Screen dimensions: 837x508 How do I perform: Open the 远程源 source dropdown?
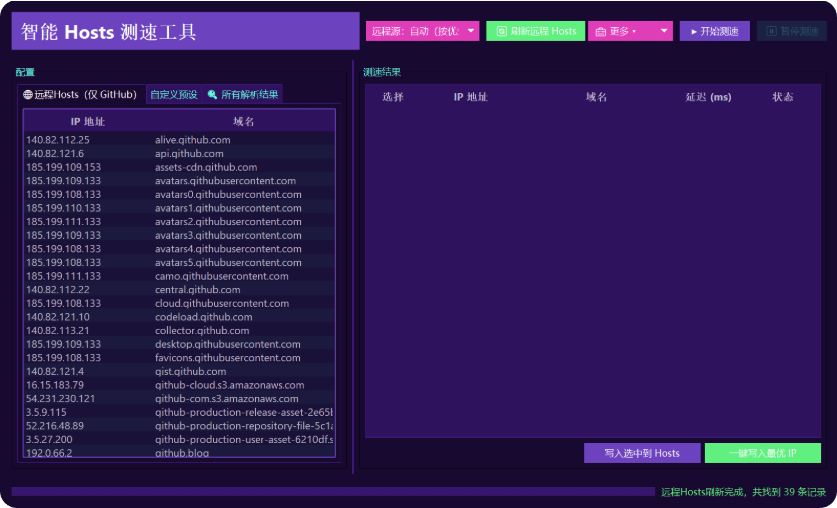click(x=422, y=31)
